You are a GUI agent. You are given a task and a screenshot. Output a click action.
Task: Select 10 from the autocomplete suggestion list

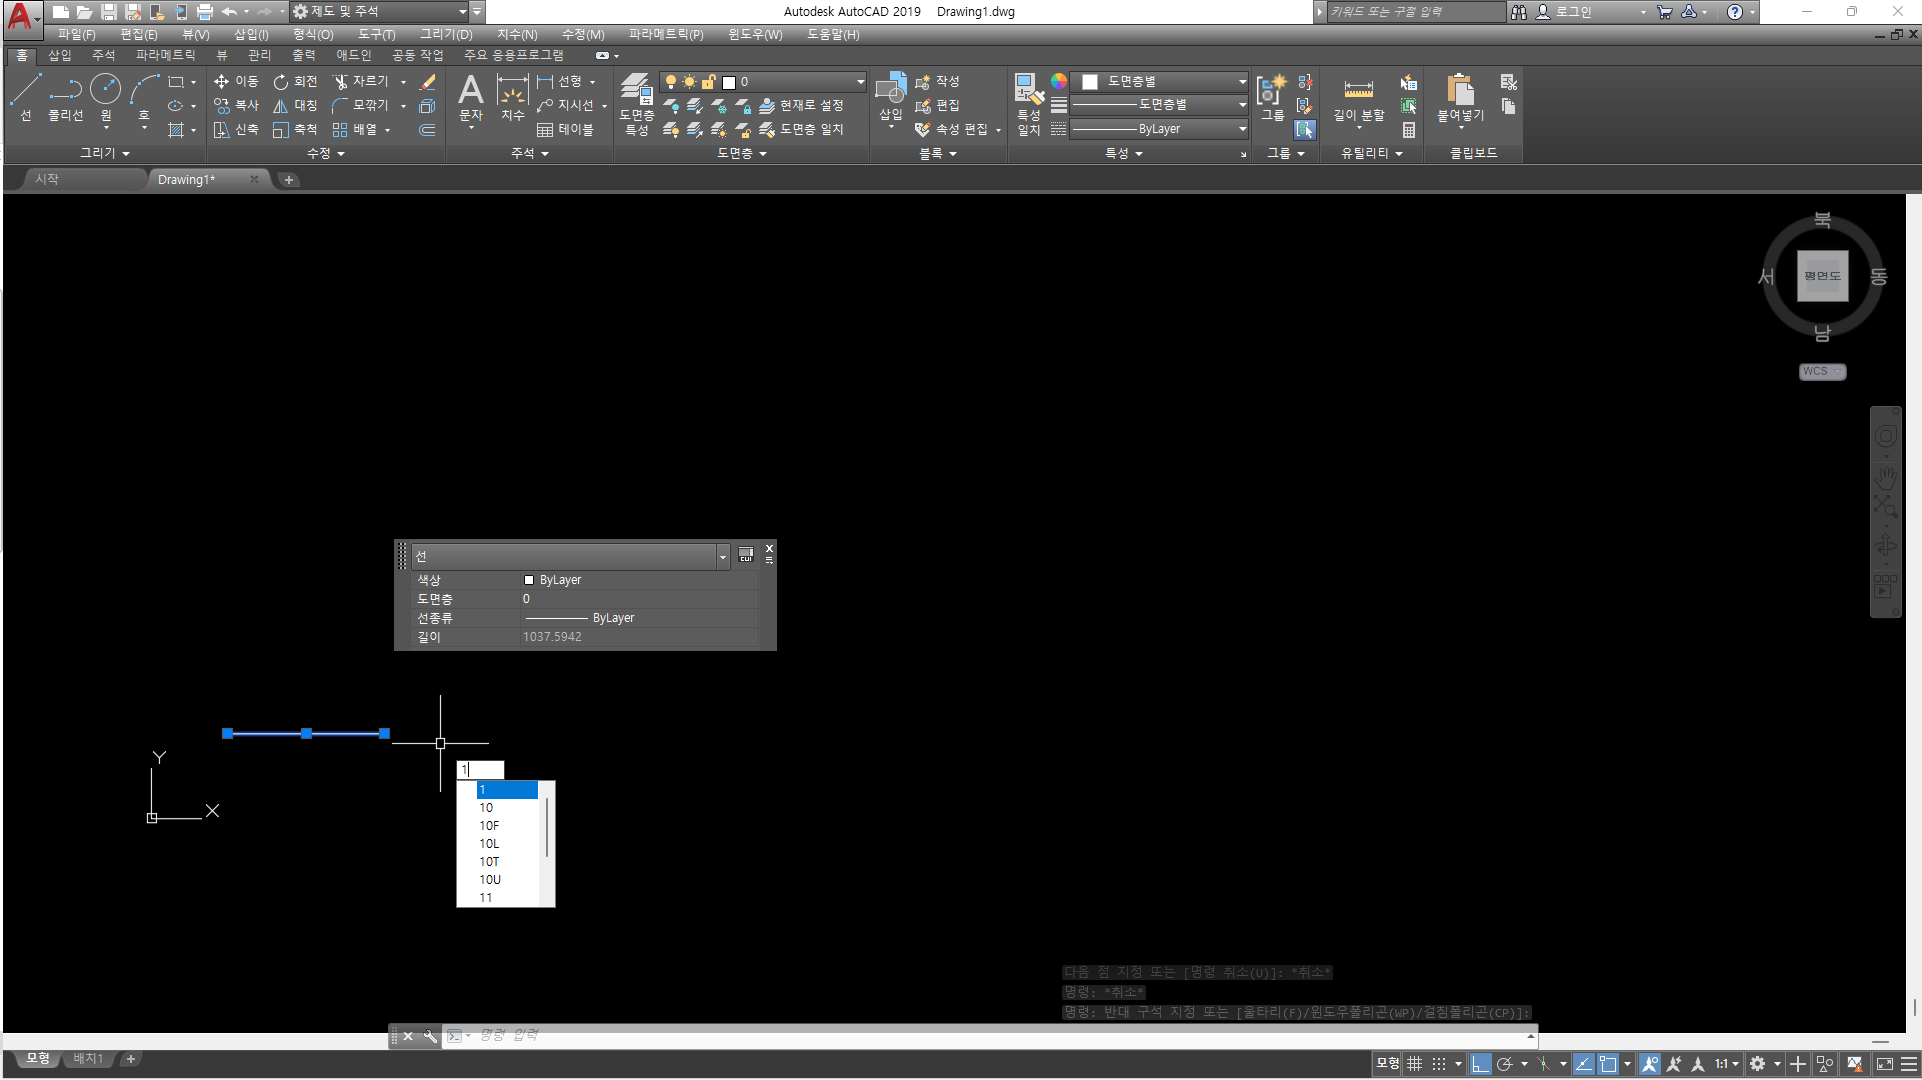click(x=487, y=808)
